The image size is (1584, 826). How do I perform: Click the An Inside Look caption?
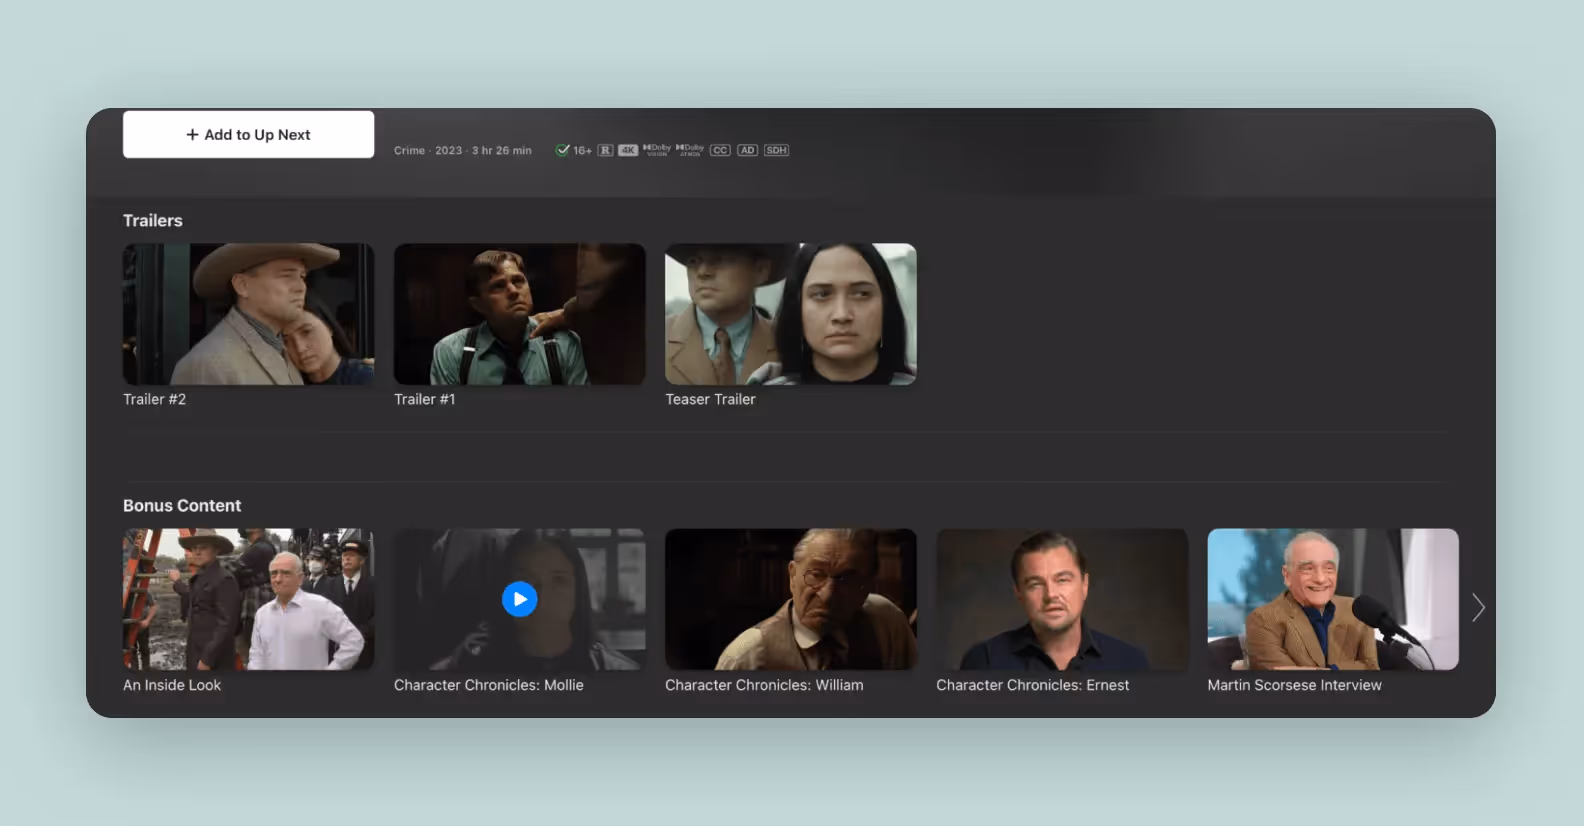pyautogui.click(x=172, y=685)
